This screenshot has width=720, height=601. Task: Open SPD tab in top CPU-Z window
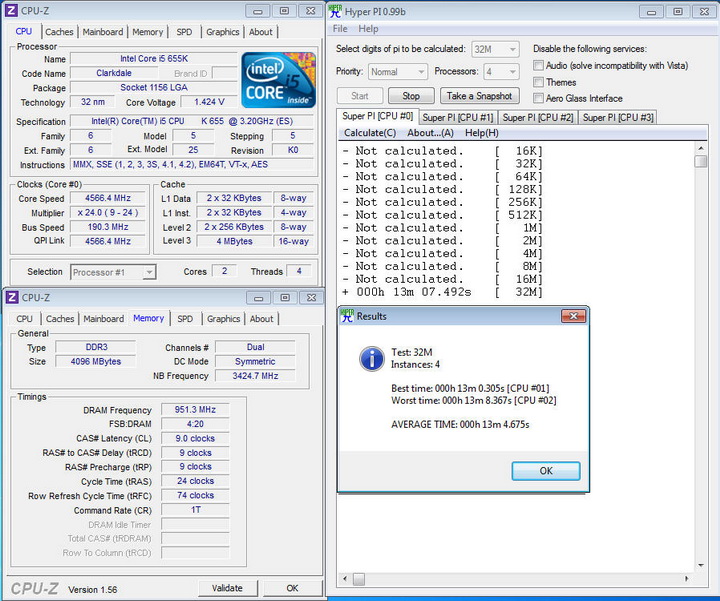coord(184,32)
